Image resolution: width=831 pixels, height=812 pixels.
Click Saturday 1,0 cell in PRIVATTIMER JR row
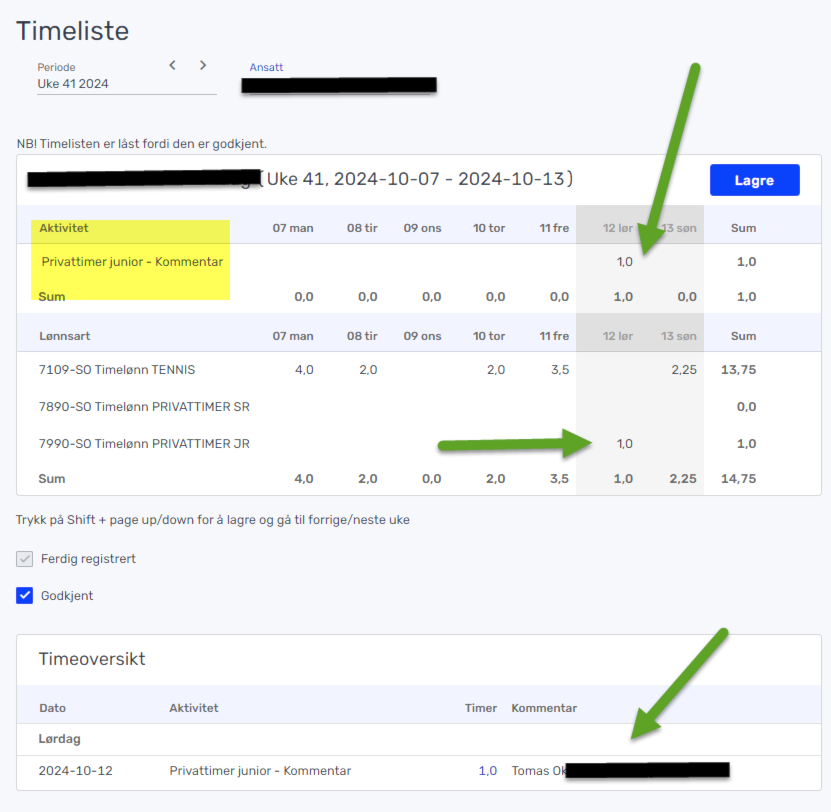click(623, 444)
